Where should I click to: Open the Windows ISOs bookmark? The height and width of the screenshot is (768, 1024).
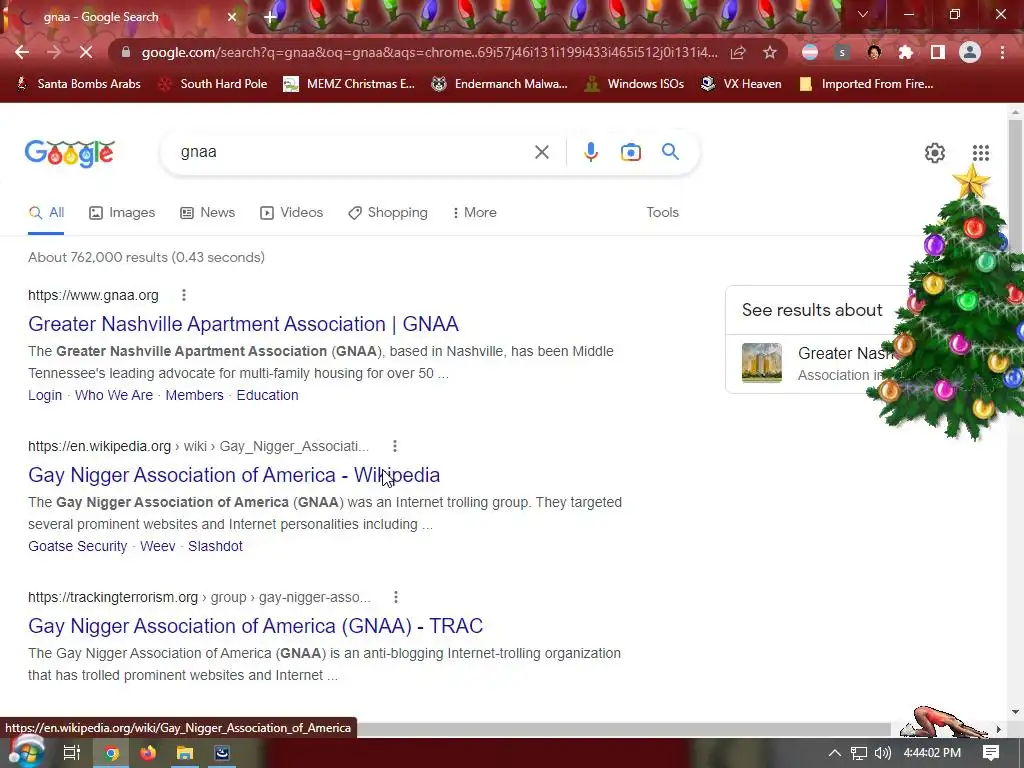[634, 84]
